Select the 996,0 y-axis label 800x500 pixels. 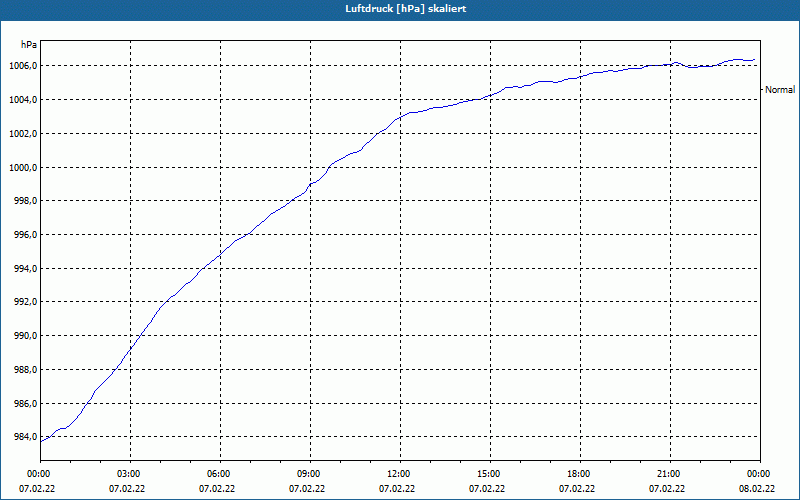(25, 235)
